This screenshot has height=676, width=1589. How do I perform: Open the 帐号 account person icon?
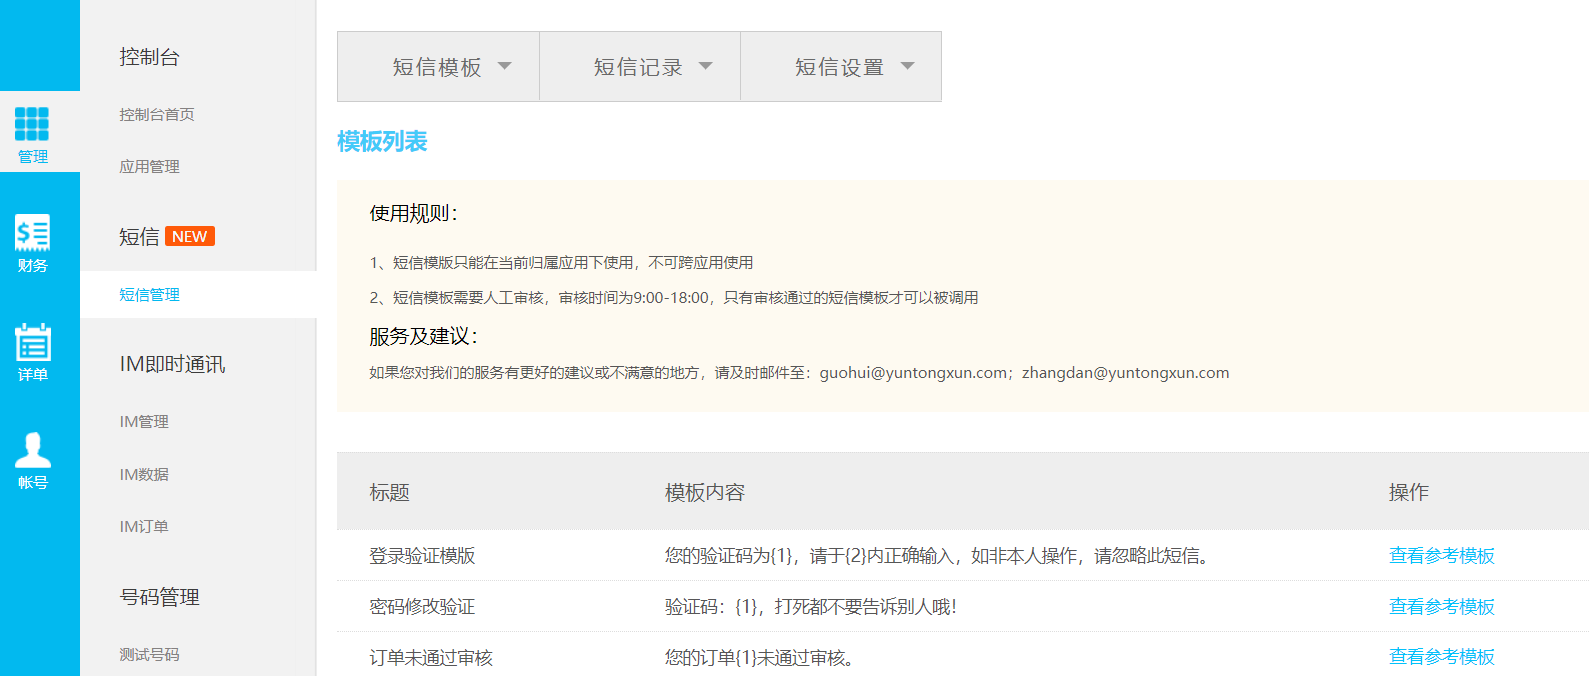32,451
